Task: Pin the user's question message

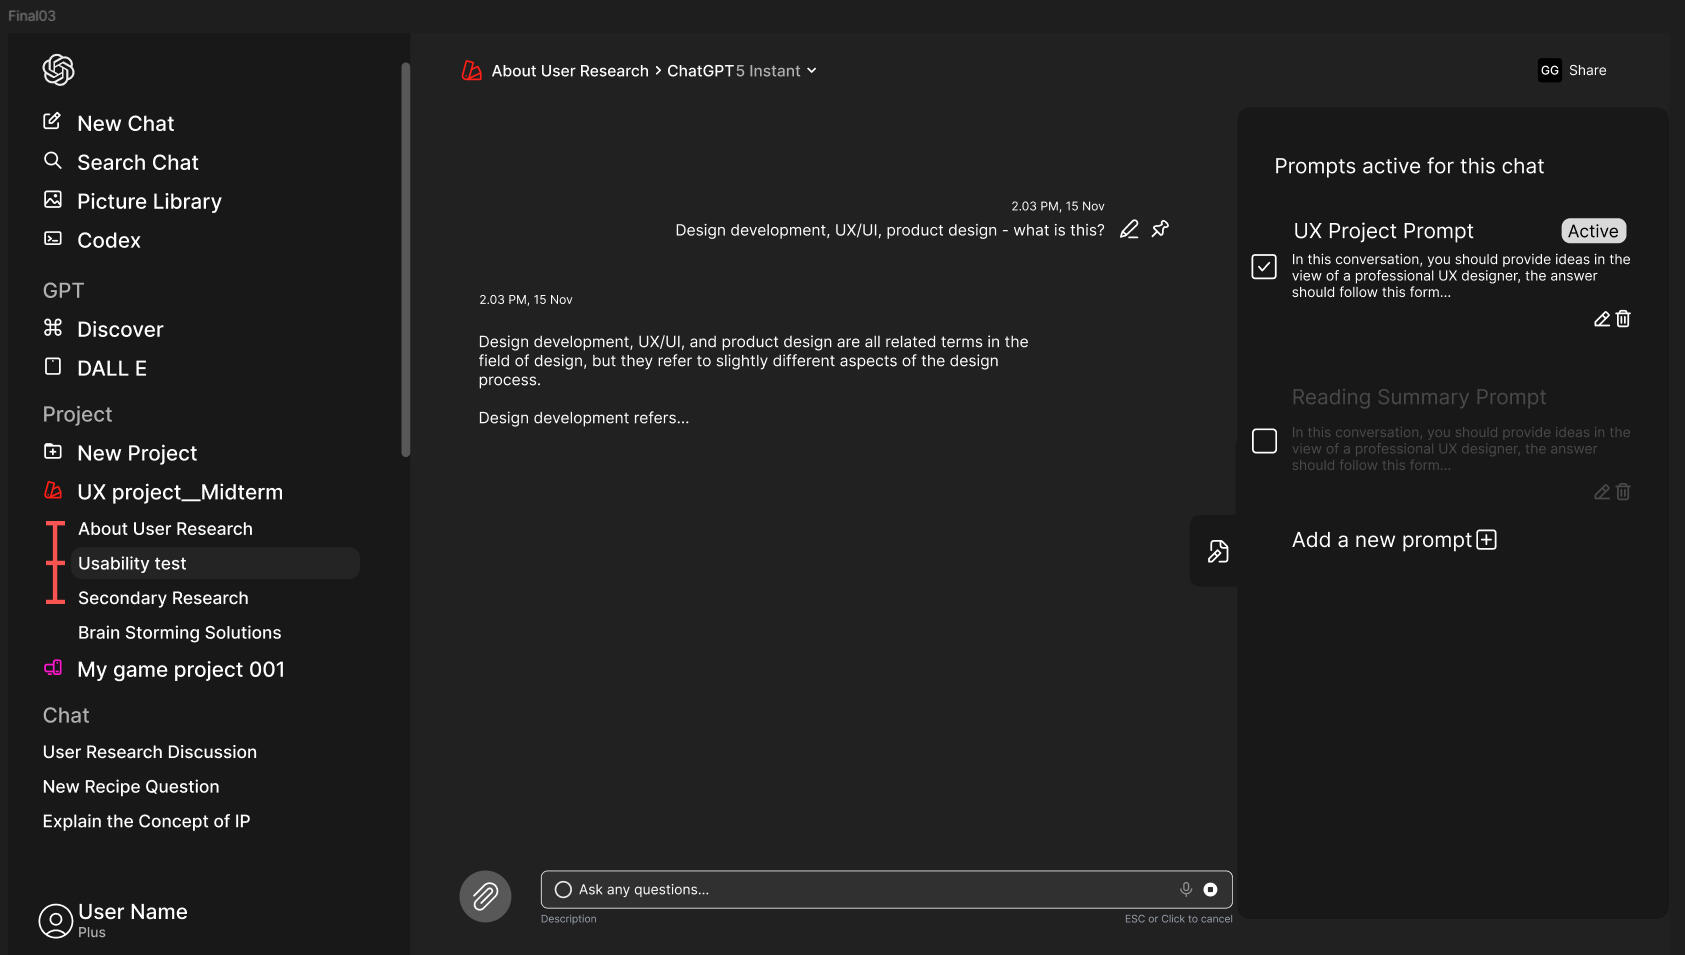Action: tap(1160, 229)
